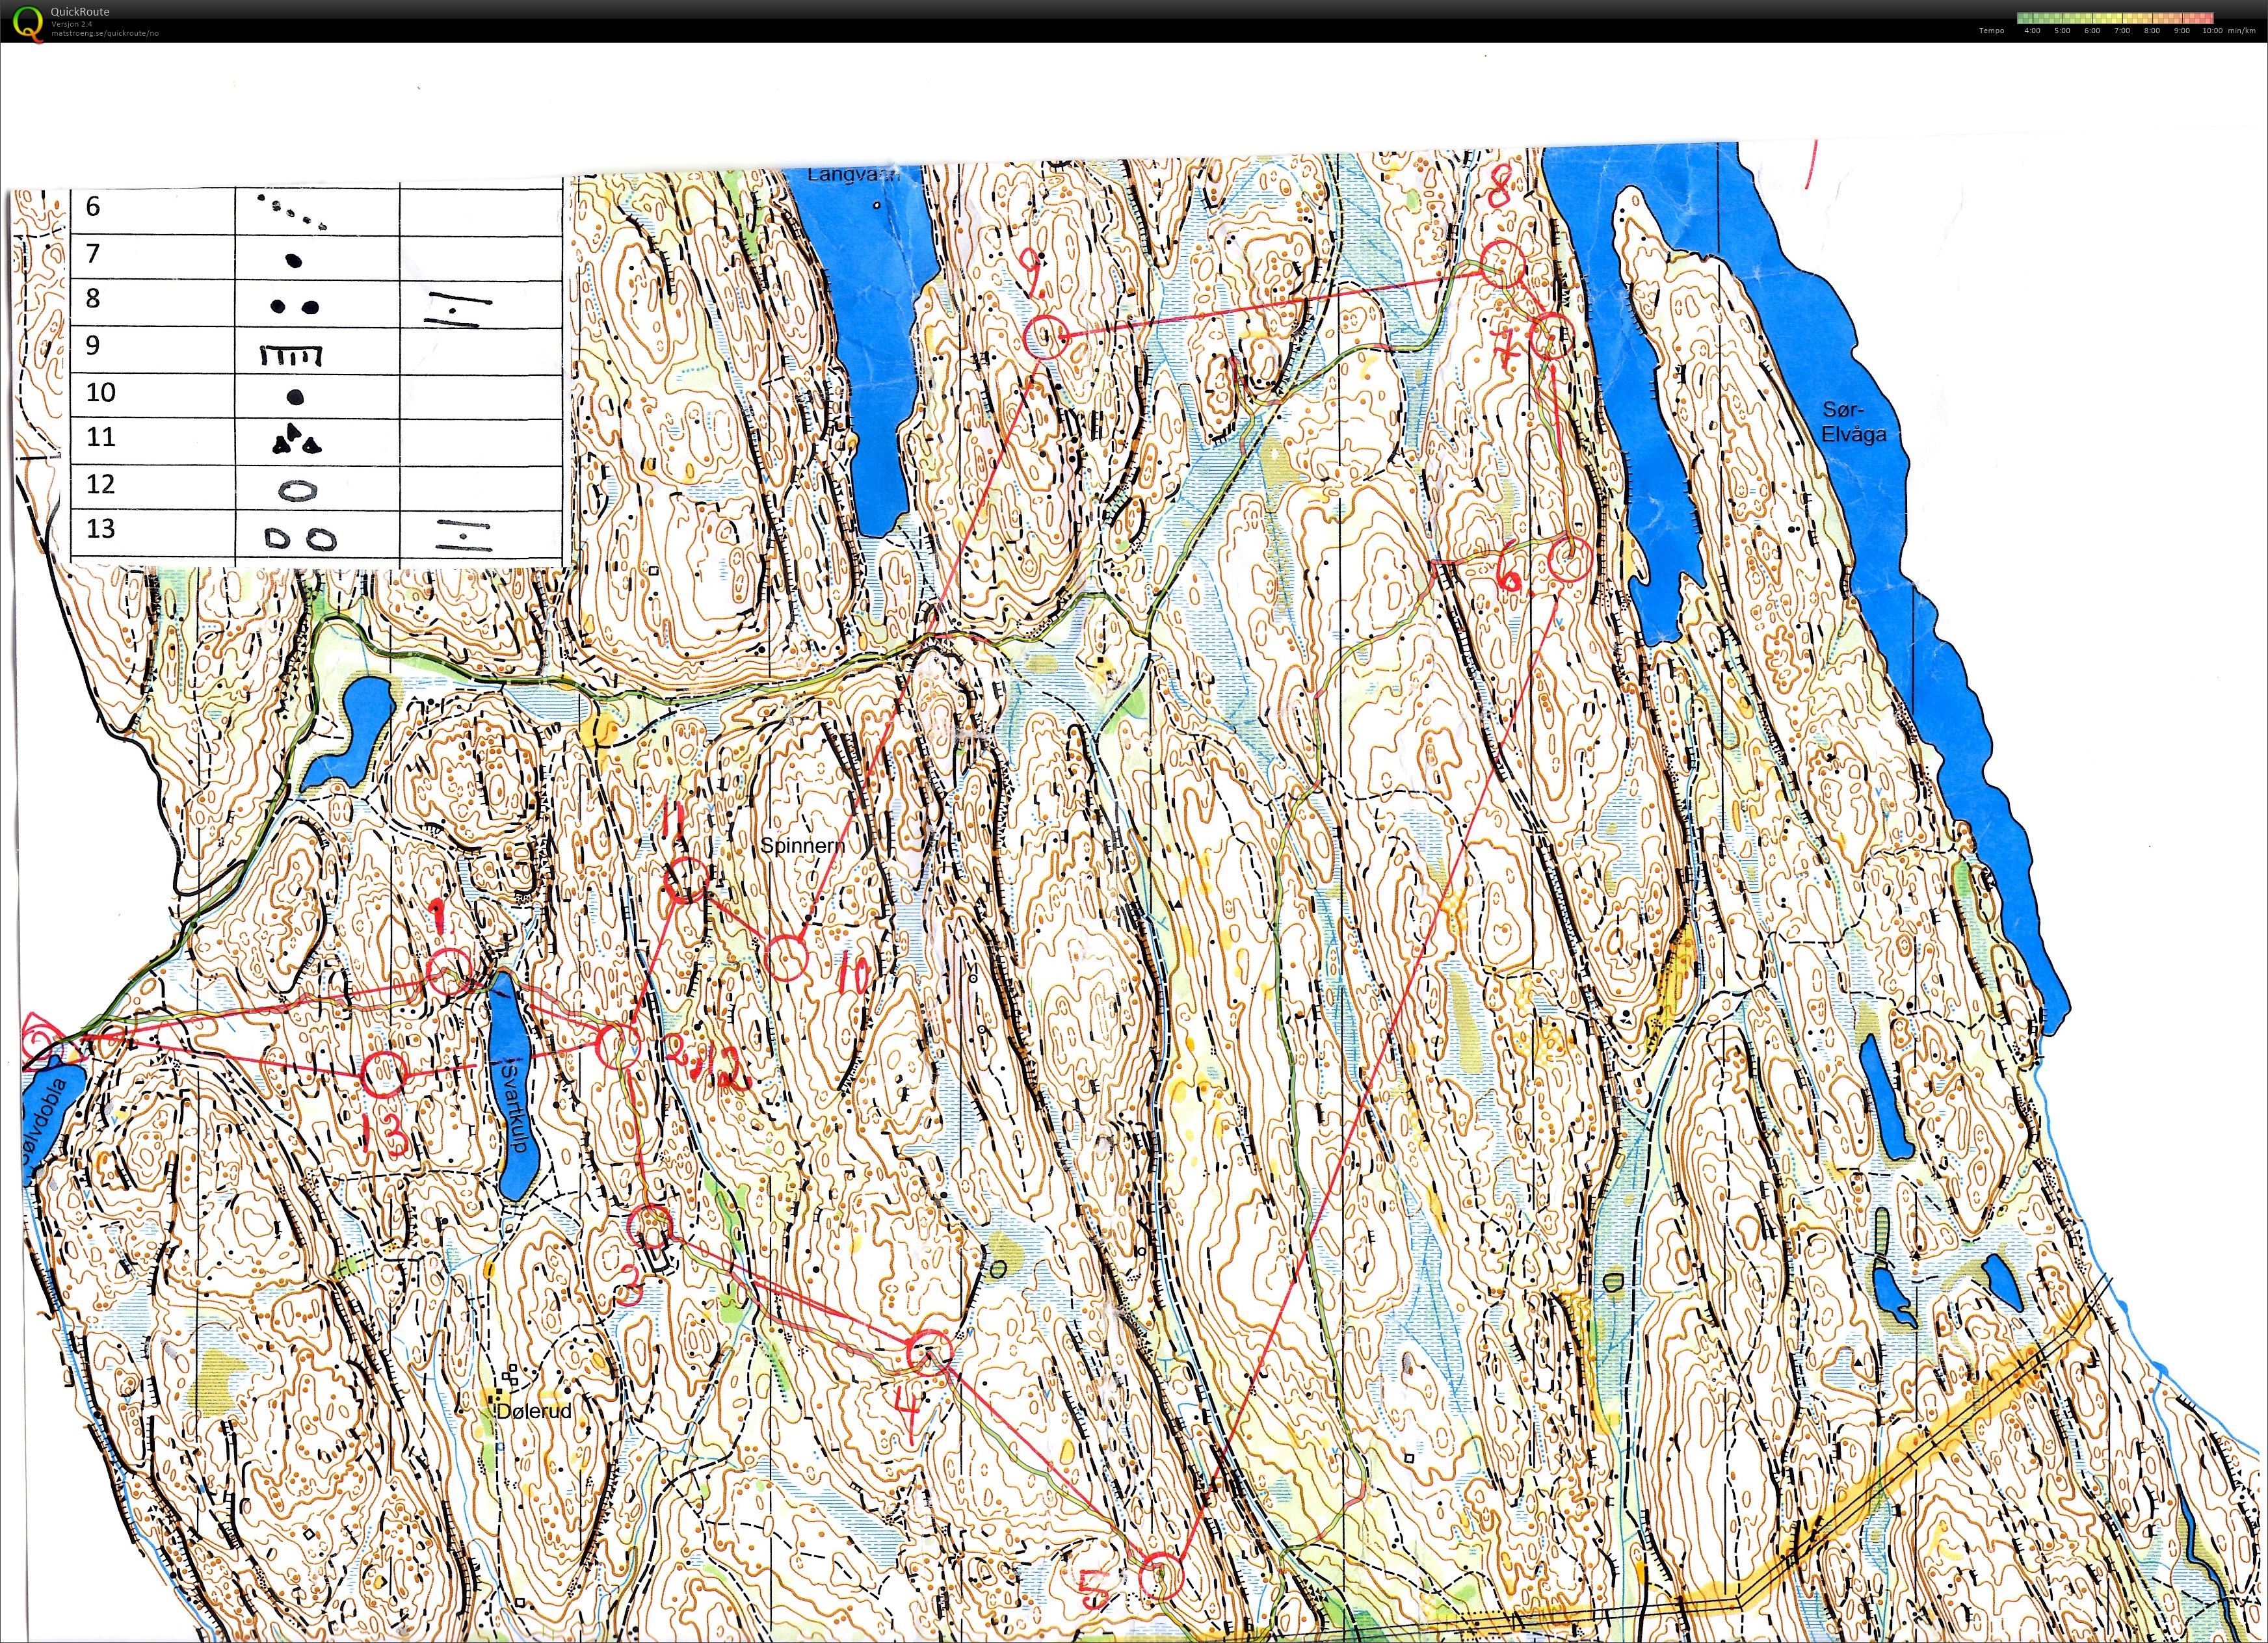Click control circle 10 on the map
This screenshot has height=1643, width=2268.
pyautogui.click(x=786, y=957)
